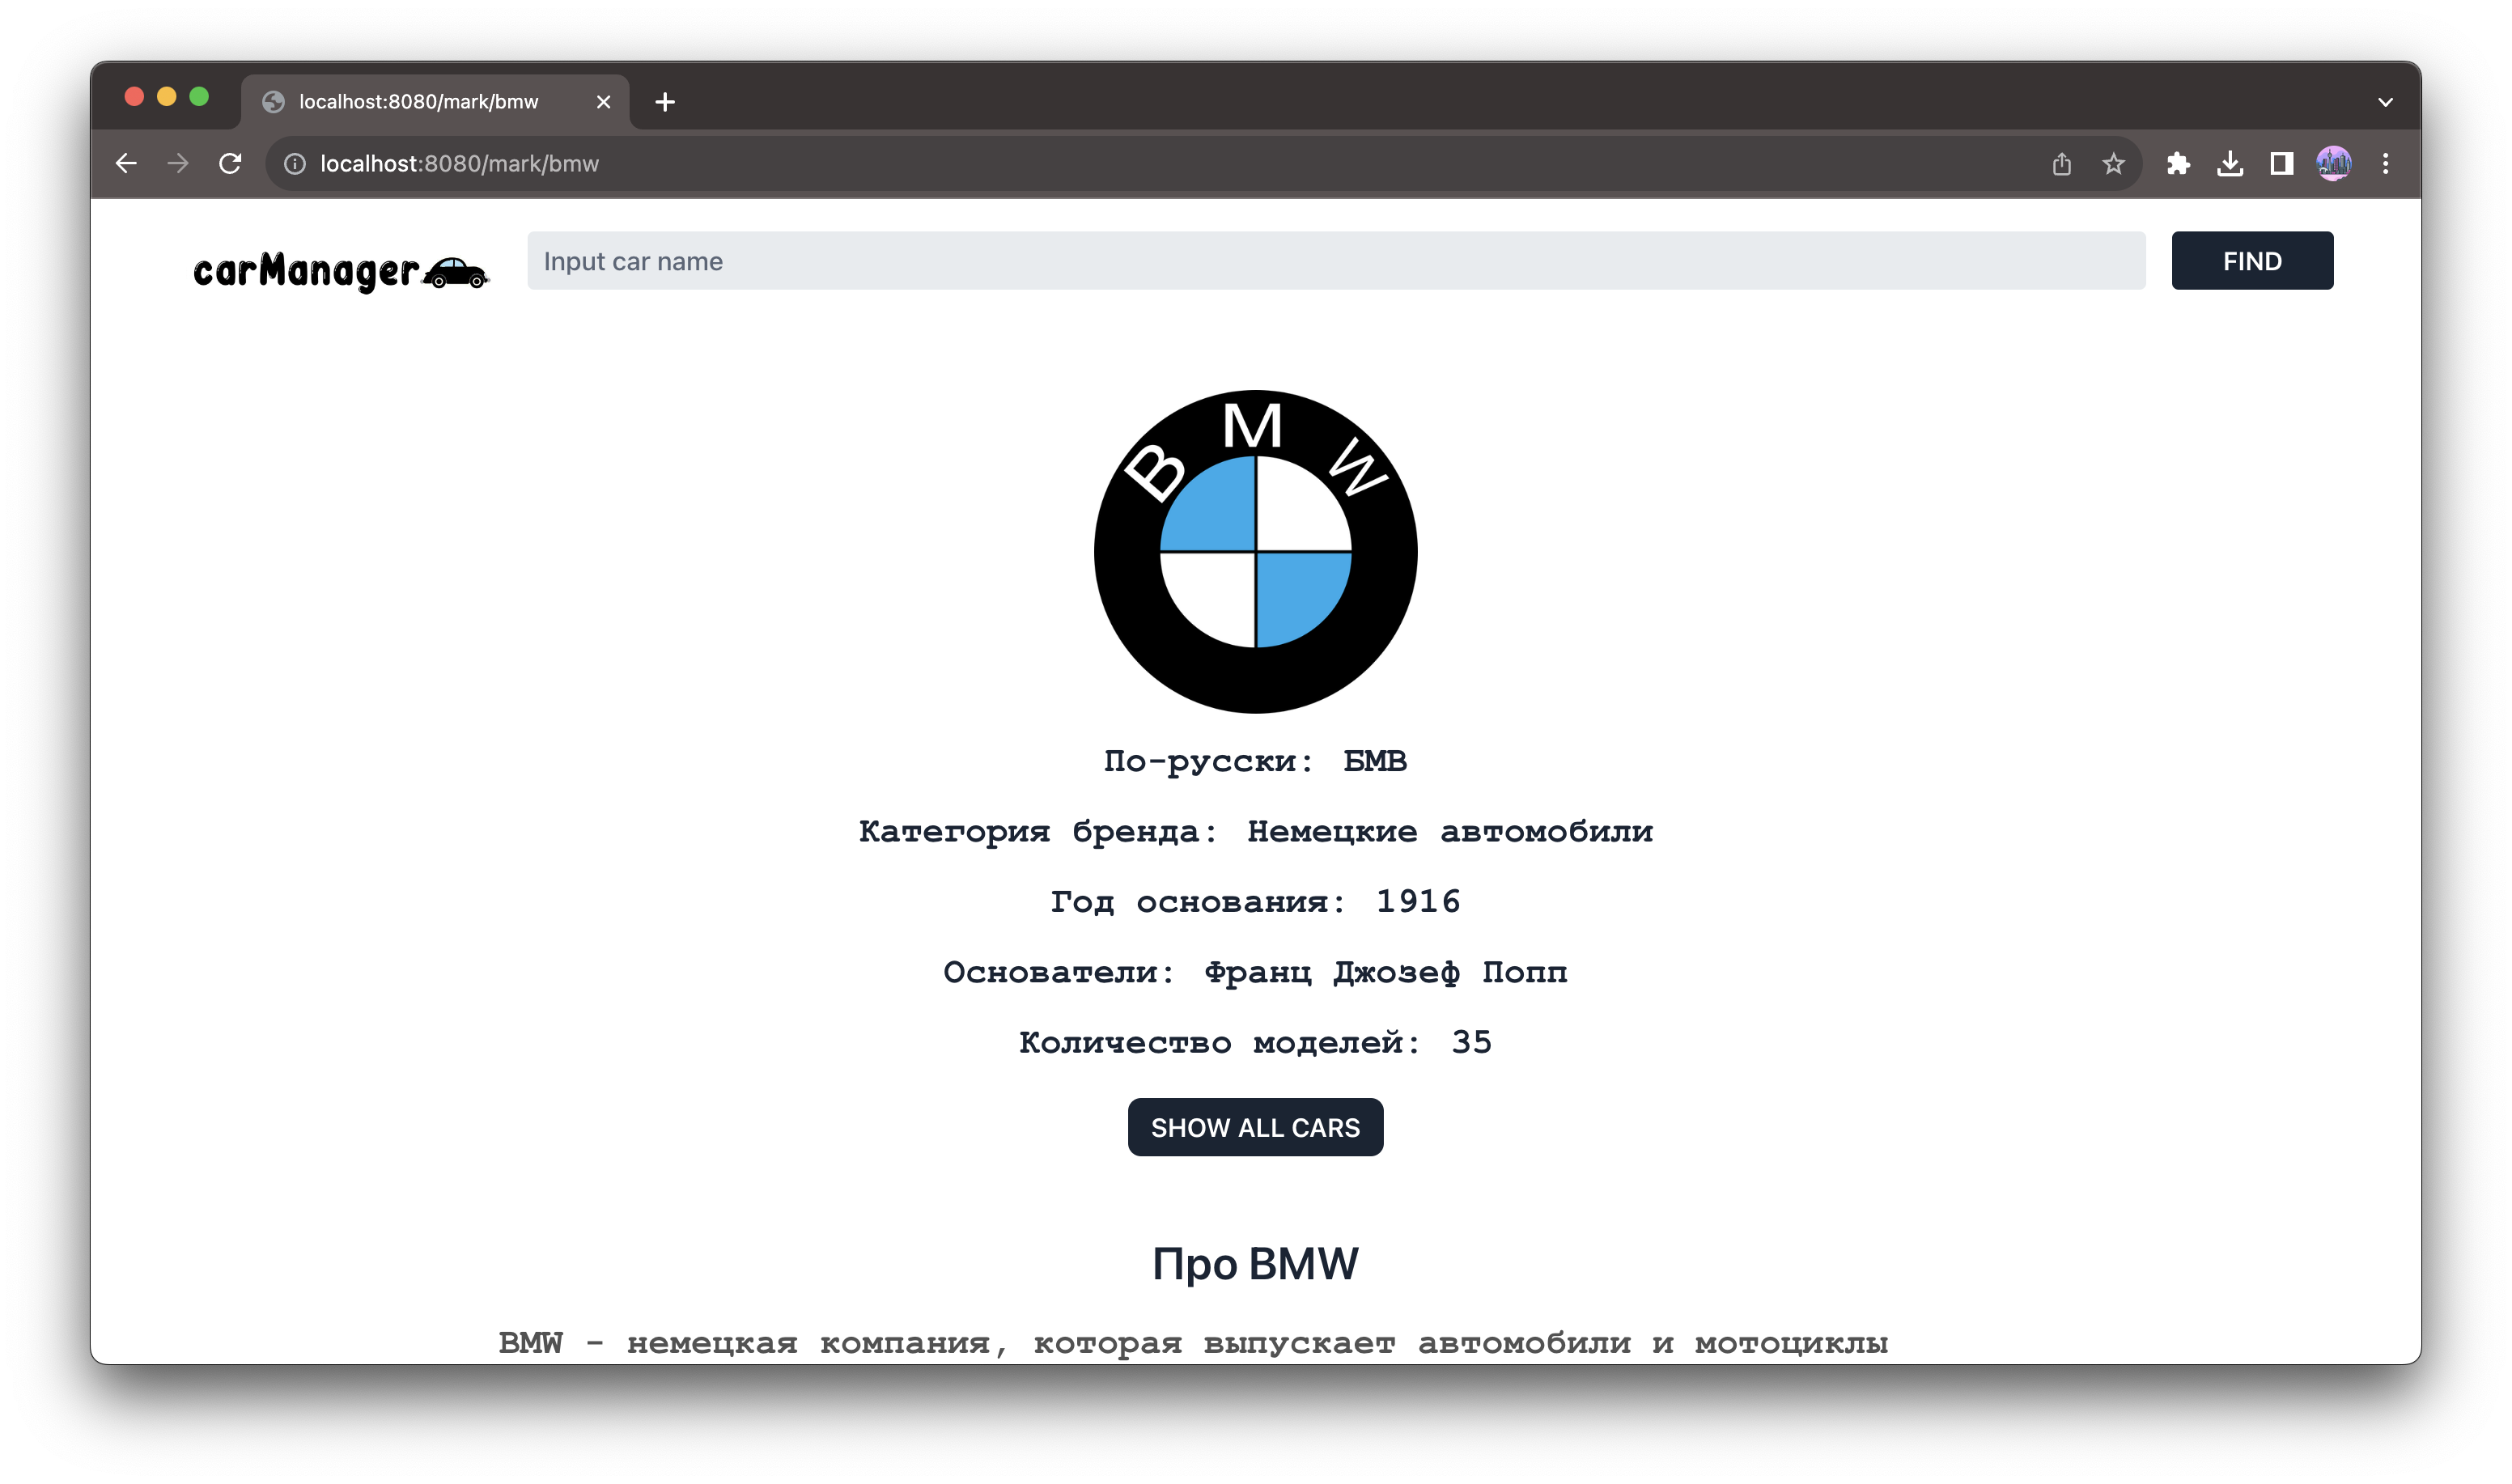Screen dimensions: 2512x1484
Task: Click the browser profile avatar icon
Action: click(2333, 163)
